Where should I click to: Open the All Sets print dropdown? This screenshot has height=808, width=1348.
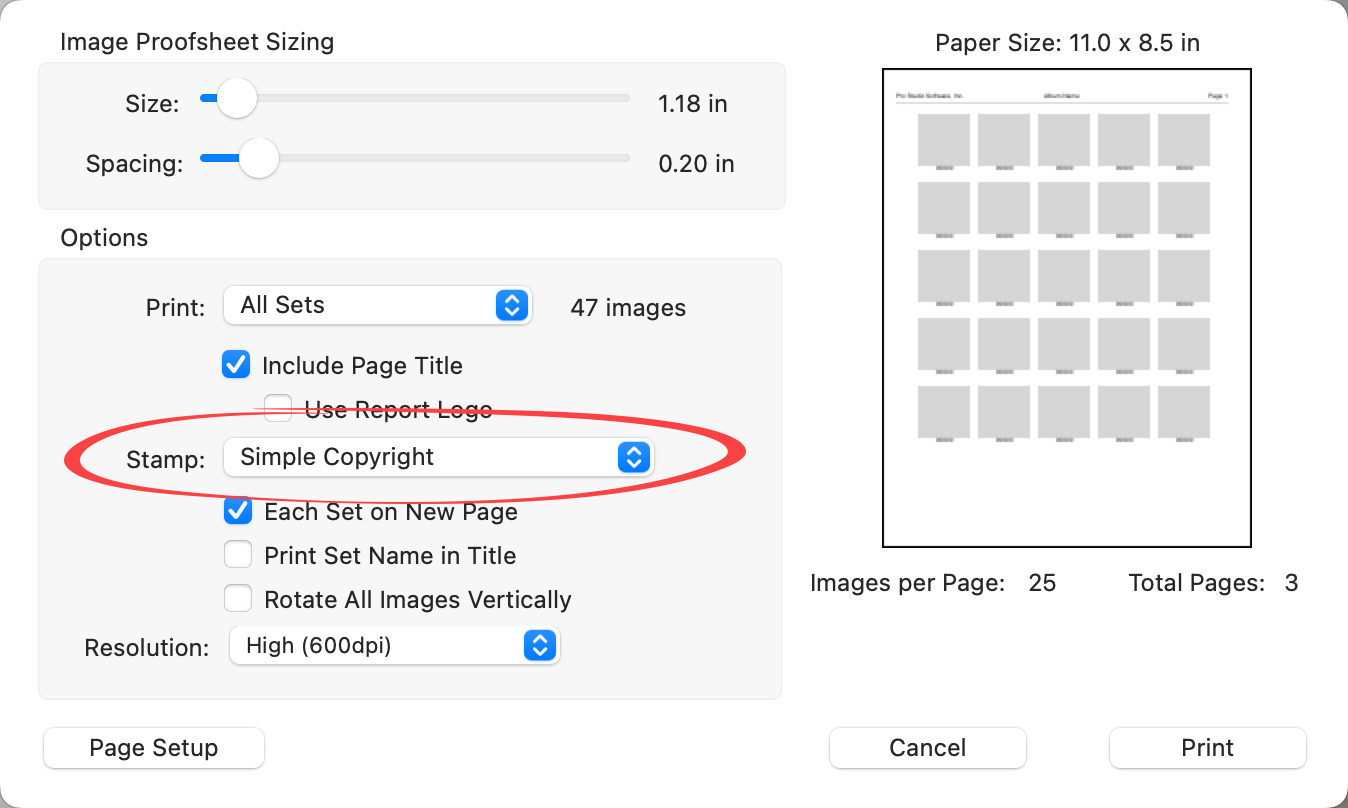(x=376, y=306)
